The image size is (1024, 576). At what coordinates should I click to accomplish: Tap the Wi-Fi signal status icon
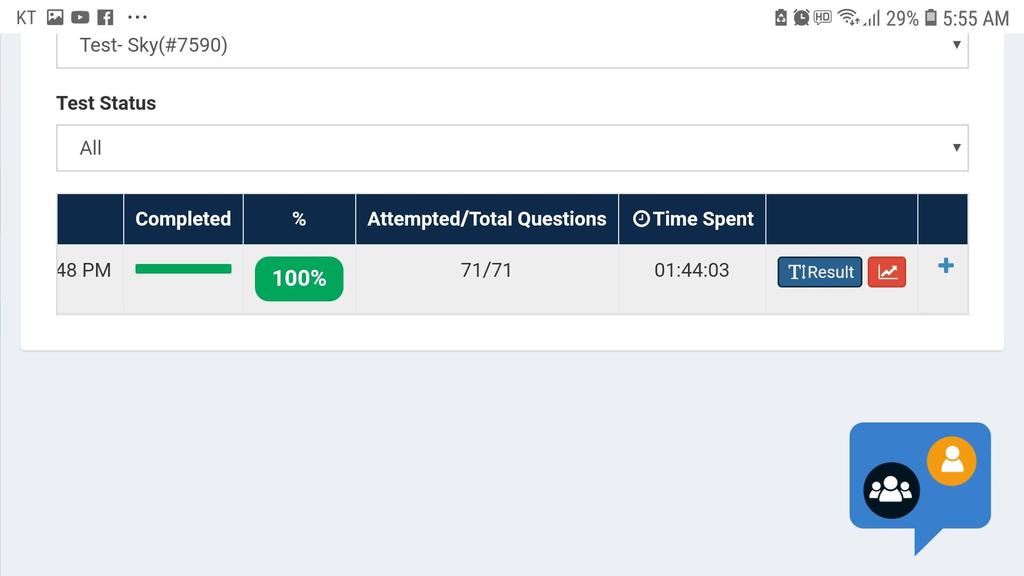848,17
